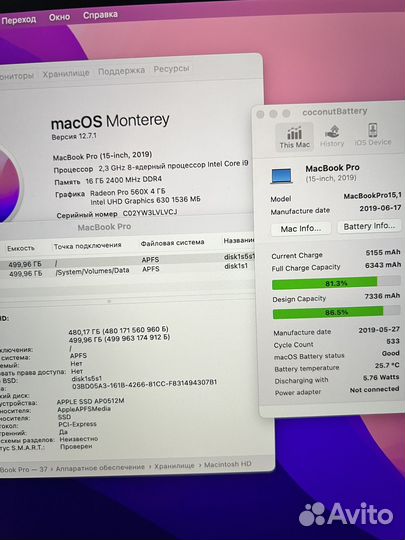Screen dimensions: 405x540
Task: Select the /System/Volumes/Data volume row
Action: pos(127,270)
